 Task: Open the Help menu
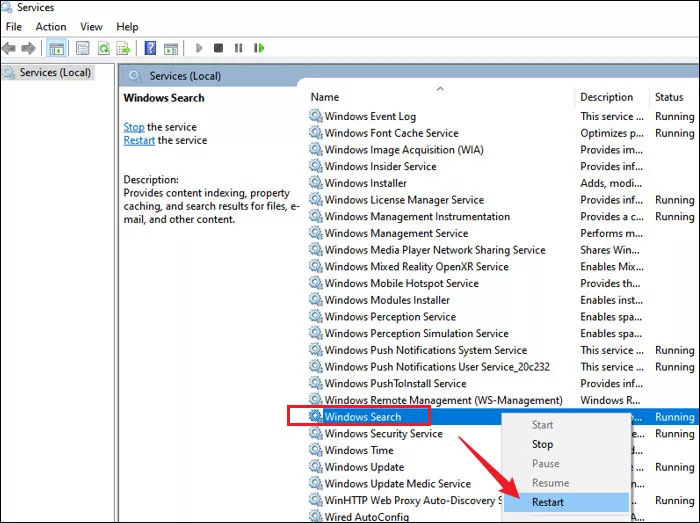click(x=127, y=27)
